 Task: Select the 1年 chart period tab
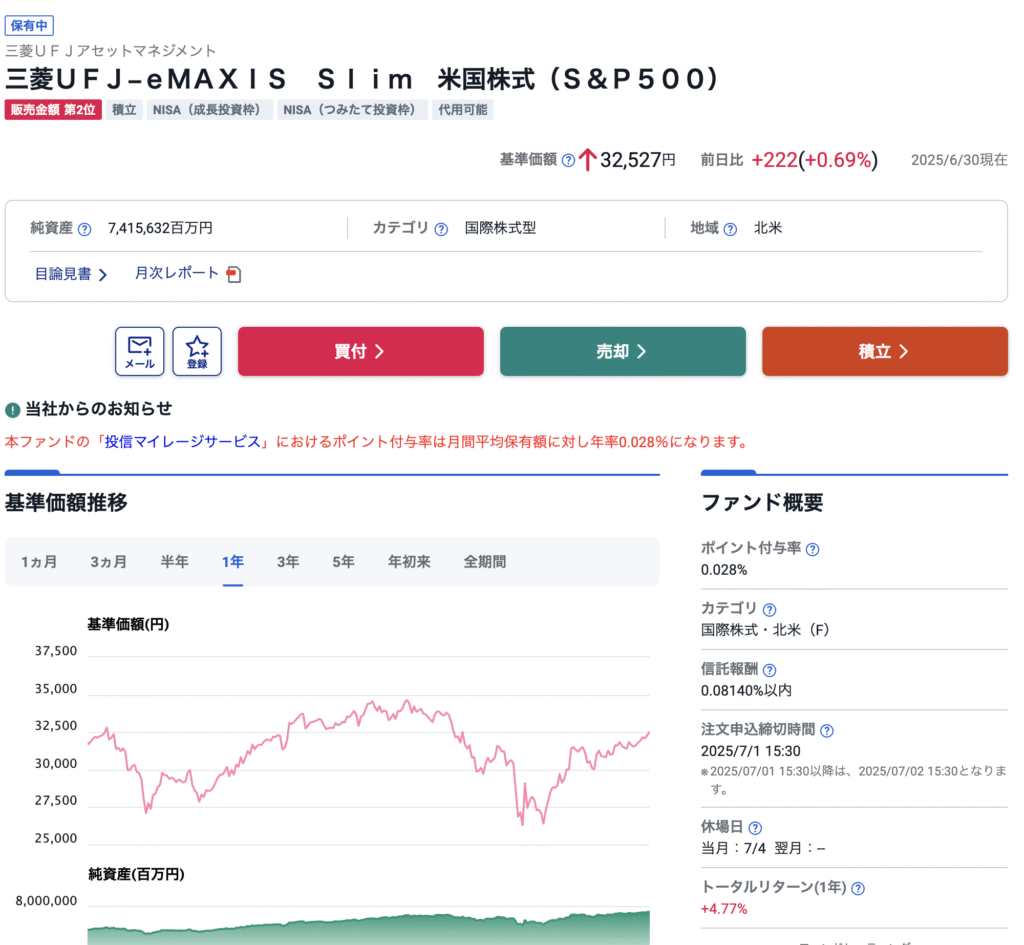(232, 562)
